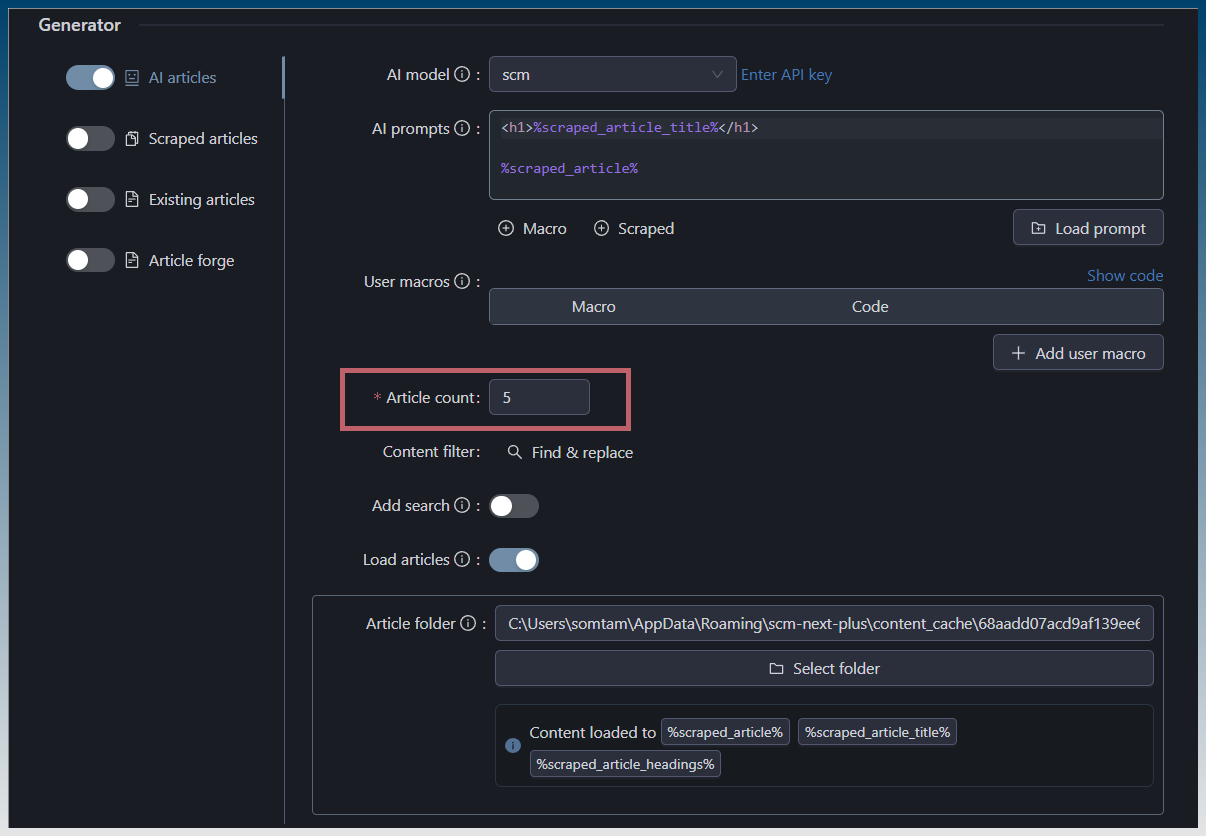Disable the Load articles toggle
The height and width of the screenshot is (836, 1206).
[x=514, y=560]
